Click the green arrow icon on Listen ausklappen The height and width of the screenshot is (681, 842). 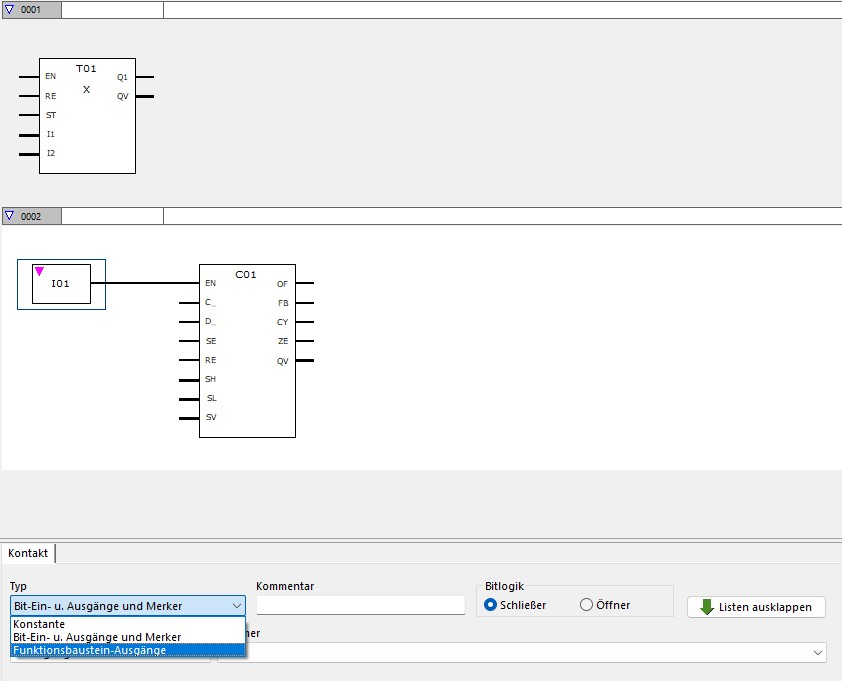coord(706,607)
